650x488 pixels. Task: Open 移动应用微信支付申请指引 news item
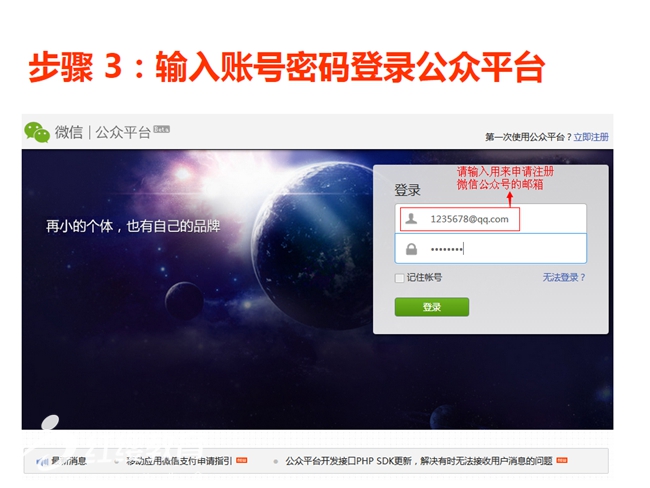click(x=179, y=461)
